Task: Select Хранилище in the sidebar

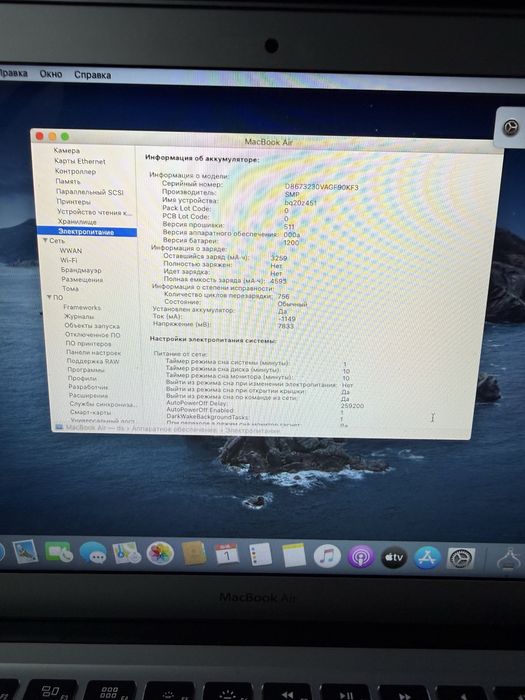Action: (x=77, y=221)
